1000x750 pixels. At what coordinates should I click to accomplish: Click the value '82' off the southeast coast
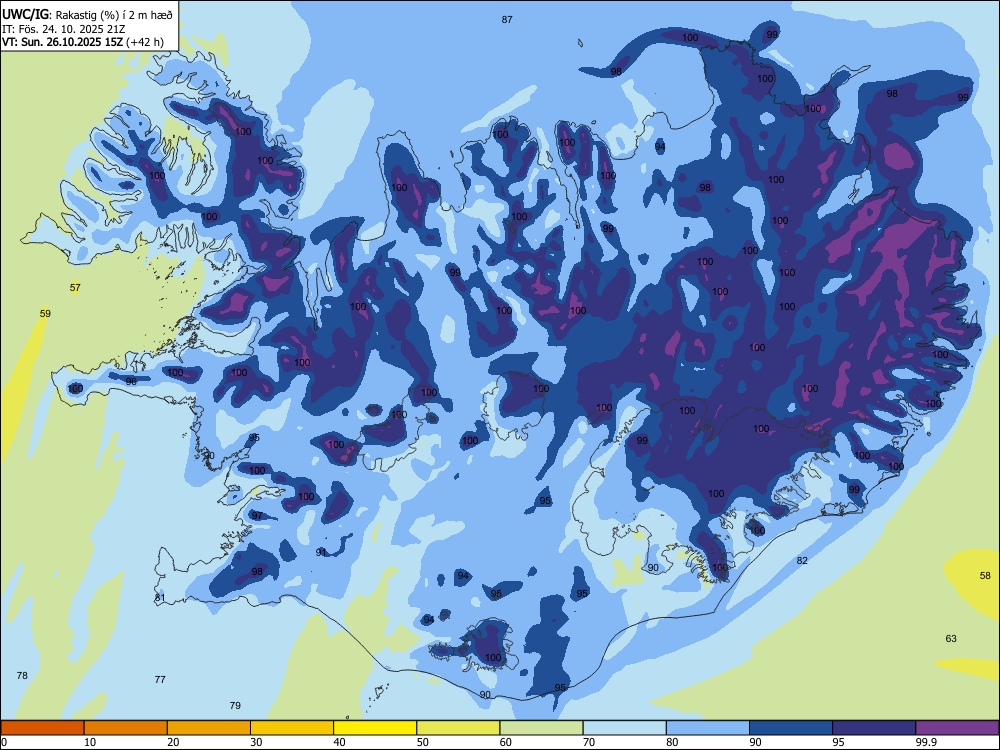pos(802,561)
